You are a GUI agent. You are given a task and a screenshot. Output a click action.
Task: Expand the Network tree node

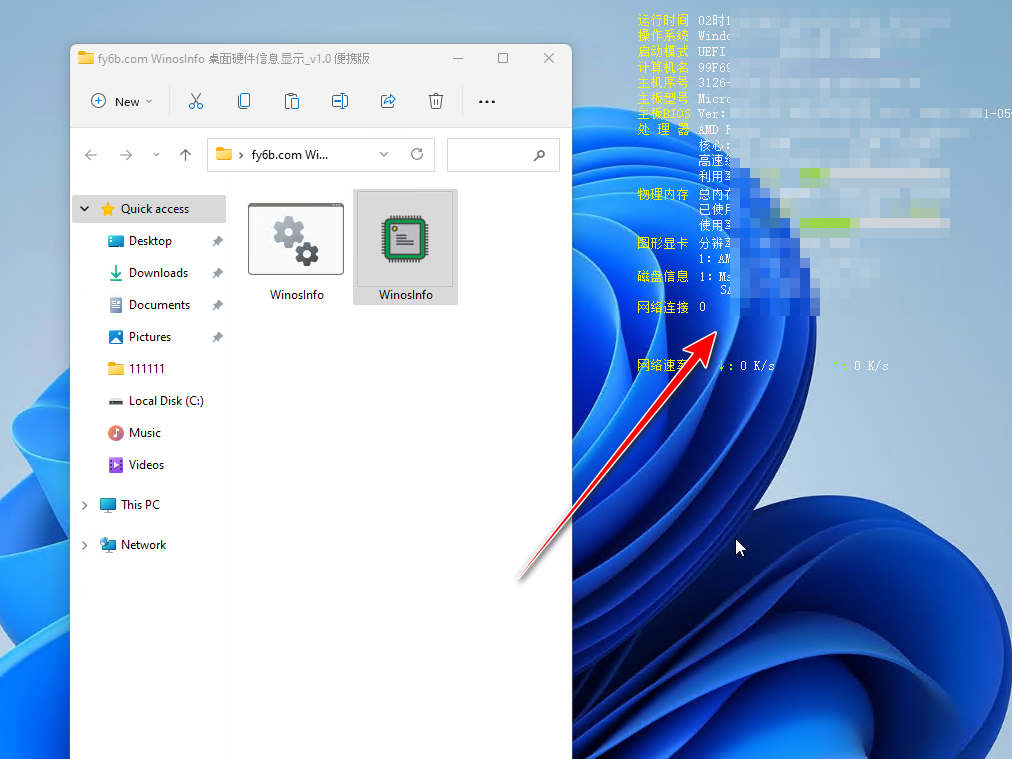[x=85, y=545]
